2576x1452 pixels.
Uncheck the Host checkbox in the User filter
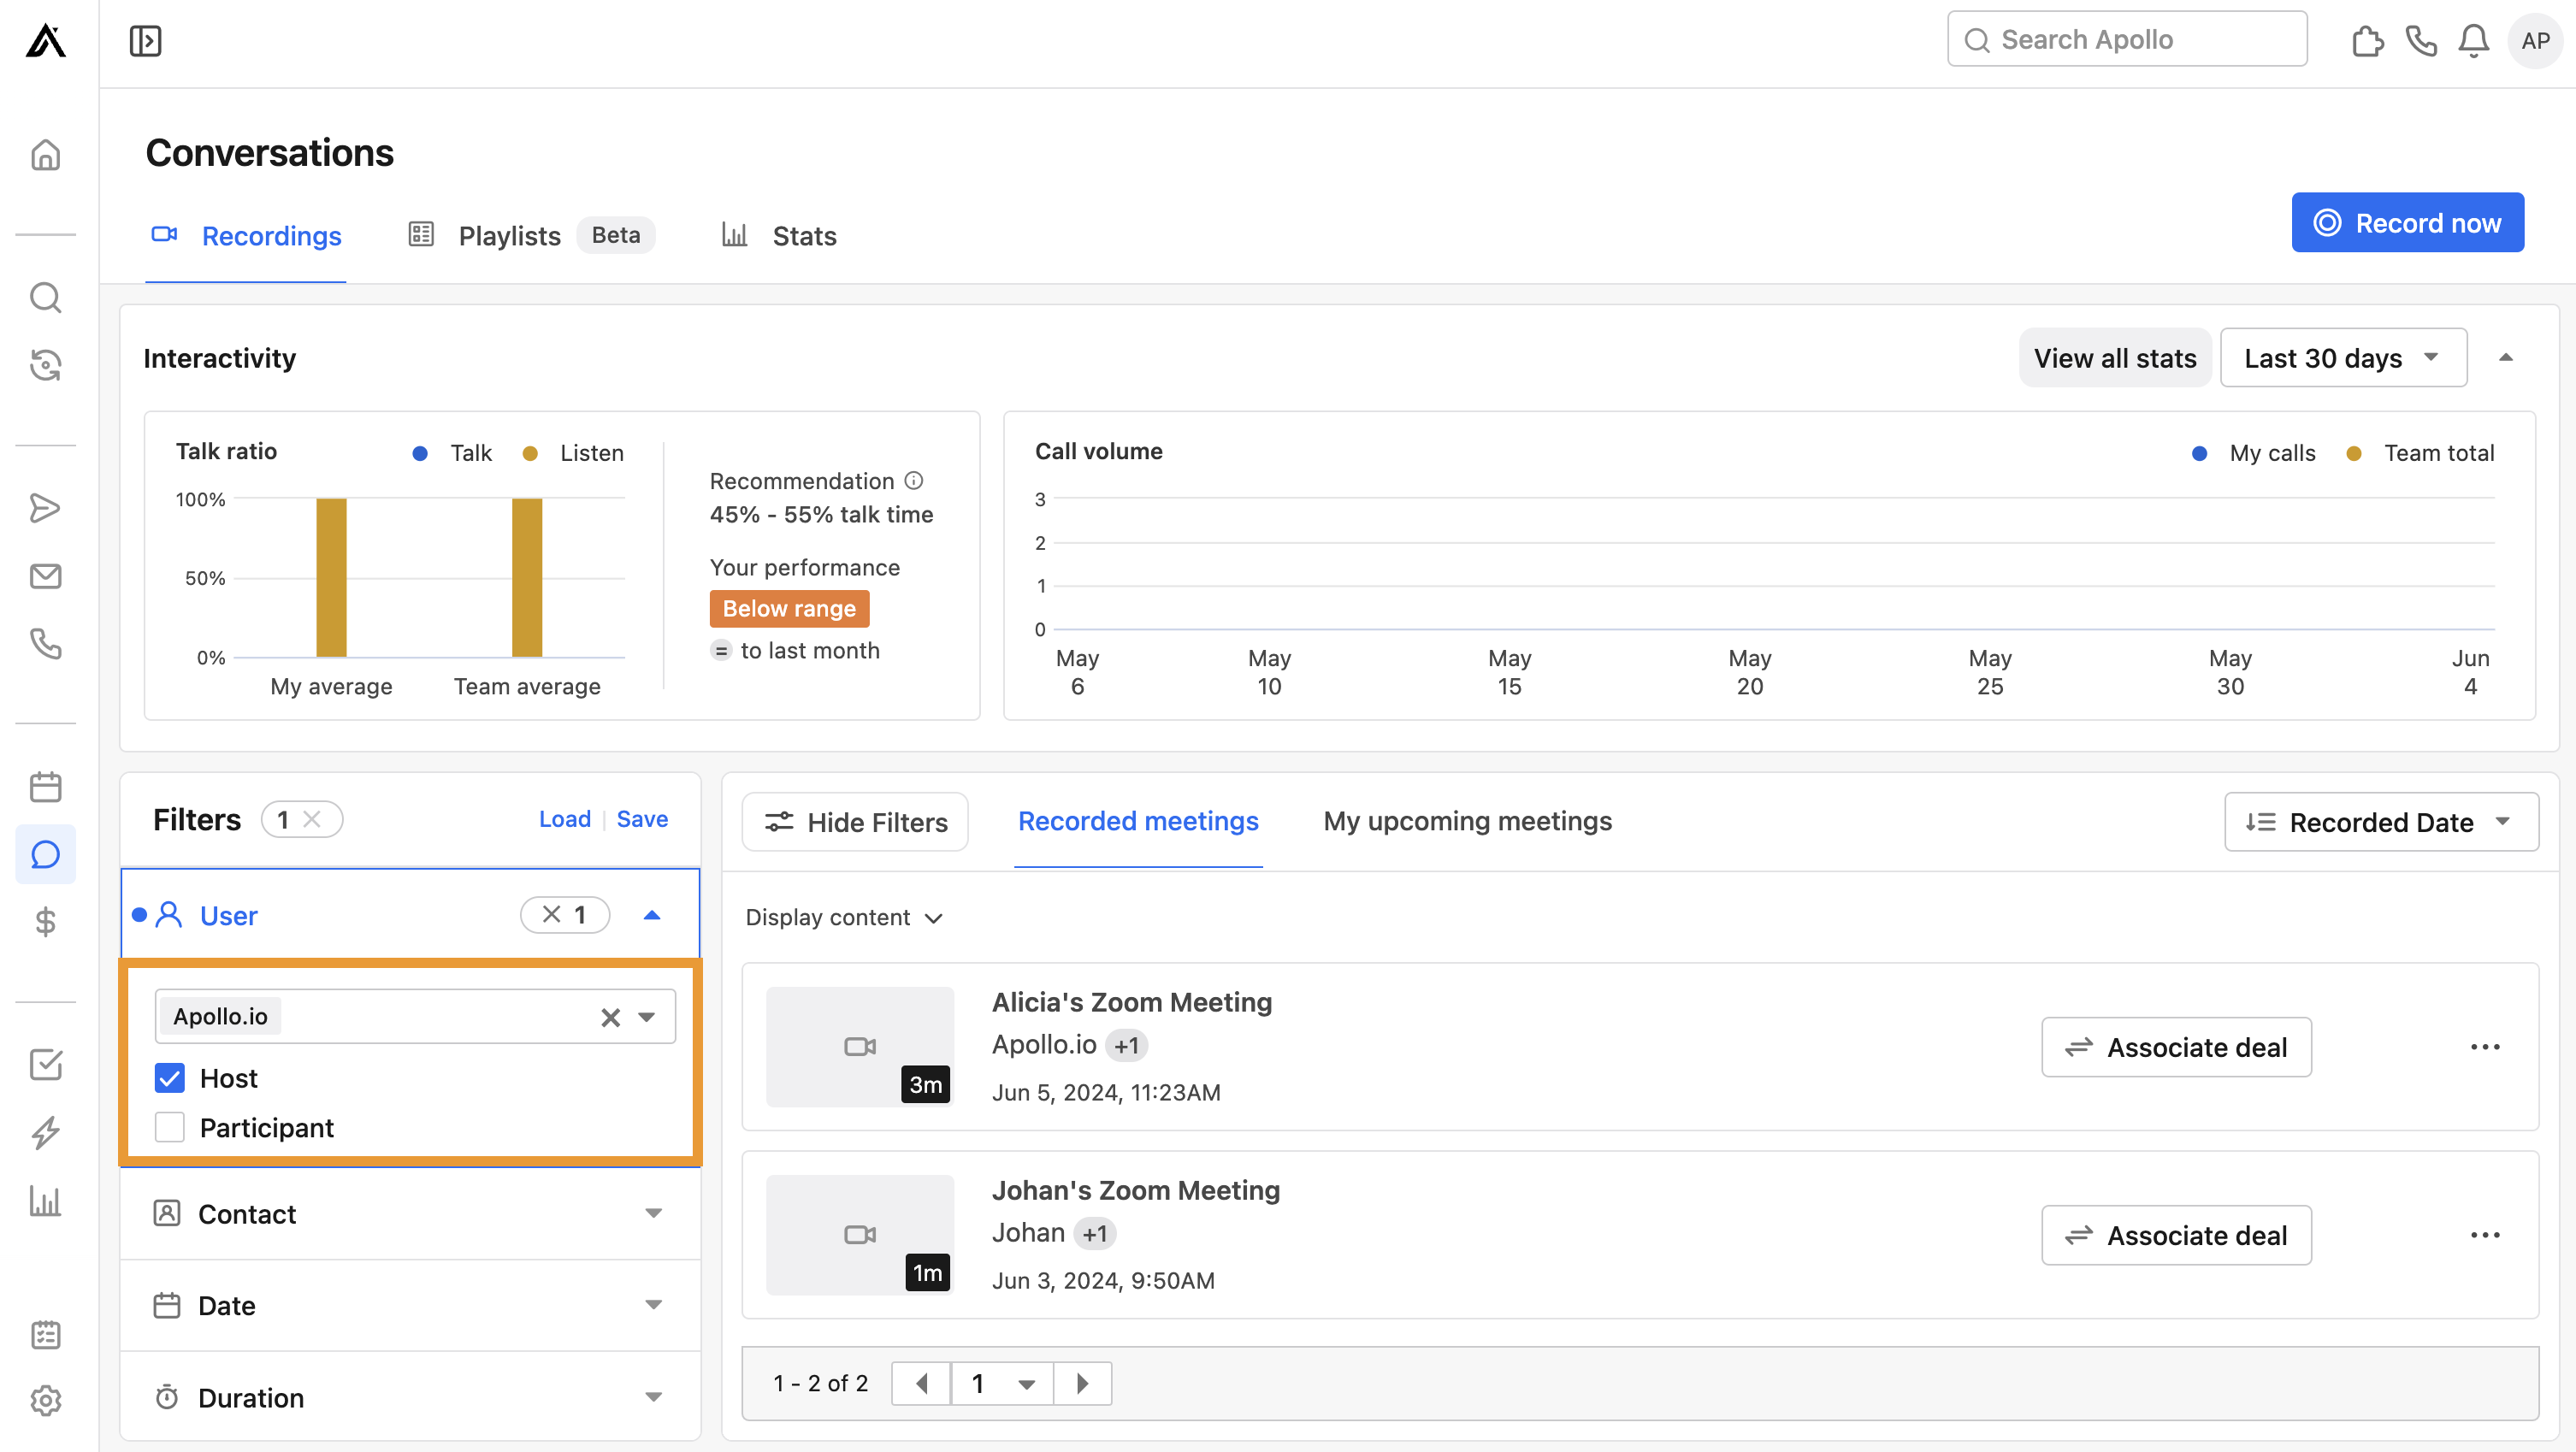(x=169, y=1078)
